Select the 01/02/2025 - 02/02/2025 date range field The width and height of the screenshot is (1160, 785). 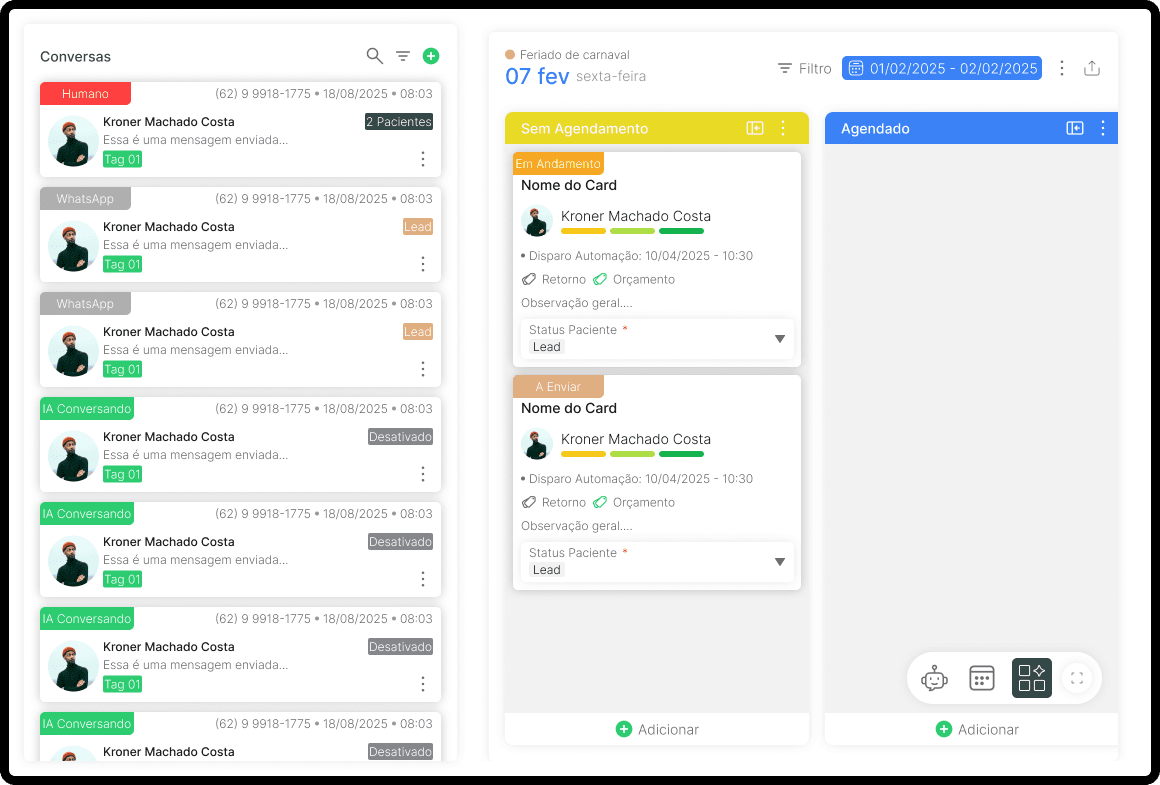tap(941, 68)
